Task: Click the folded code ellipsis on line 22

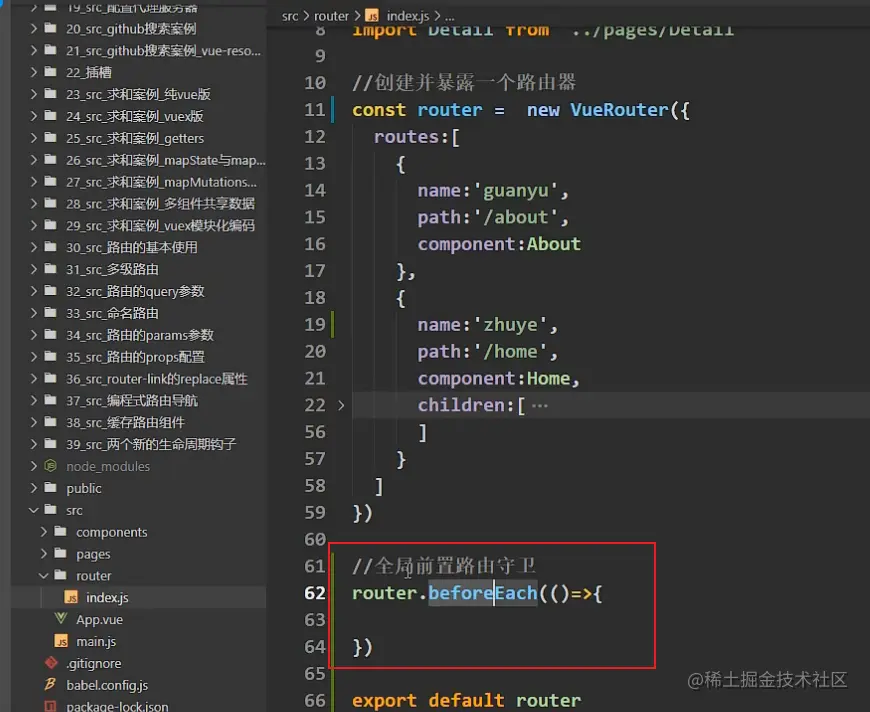Action: tap(539, 406)
